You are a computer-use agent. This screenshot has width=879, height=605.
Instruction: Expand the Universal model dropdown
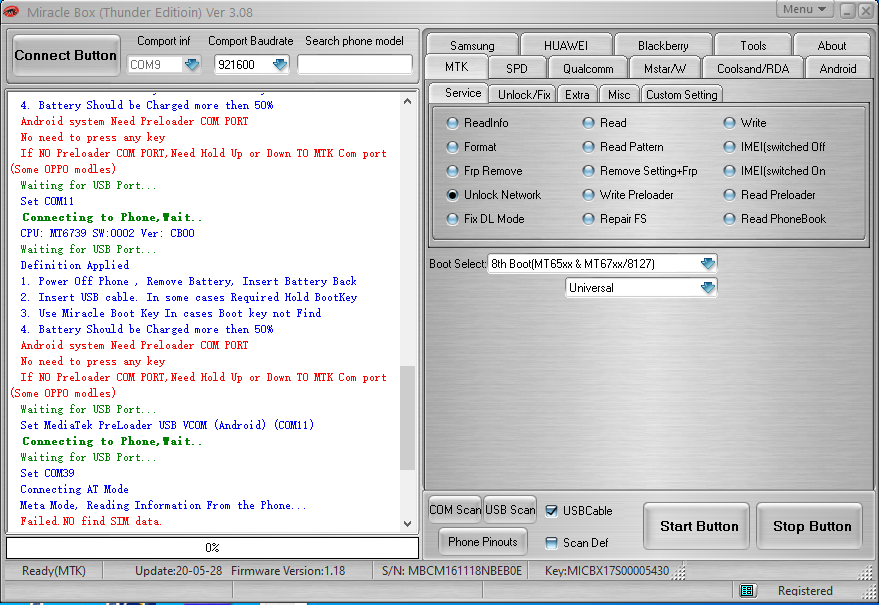[x=707, y=288]
